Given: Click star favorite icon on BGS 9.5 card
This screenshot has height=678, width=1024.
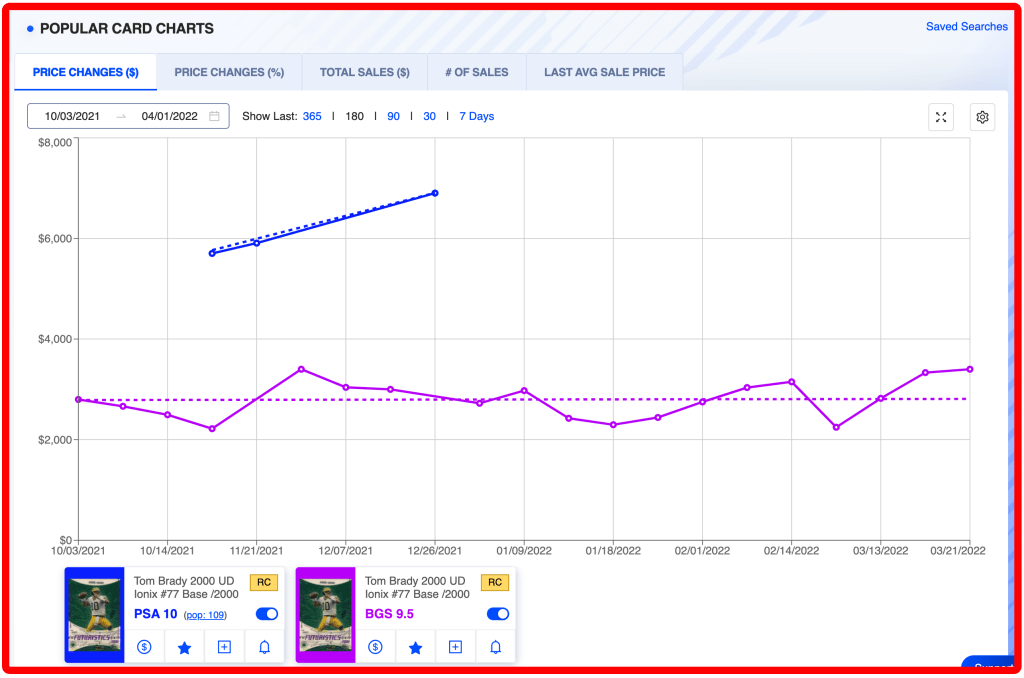Looking at the screenshot, I should (x=415, y=647).
